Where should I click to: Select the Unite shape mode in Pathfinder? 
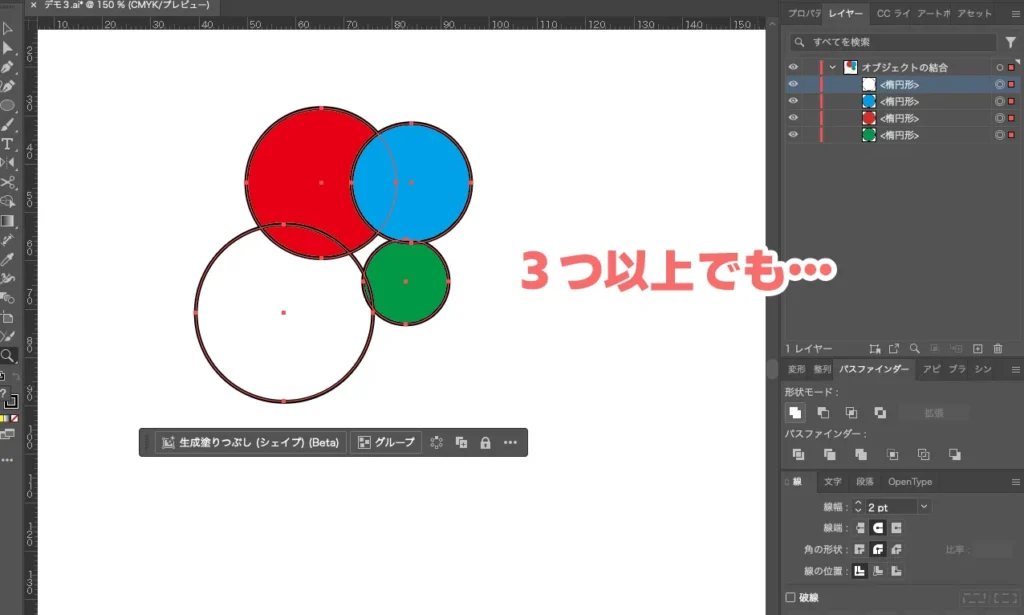coord(796,413)
